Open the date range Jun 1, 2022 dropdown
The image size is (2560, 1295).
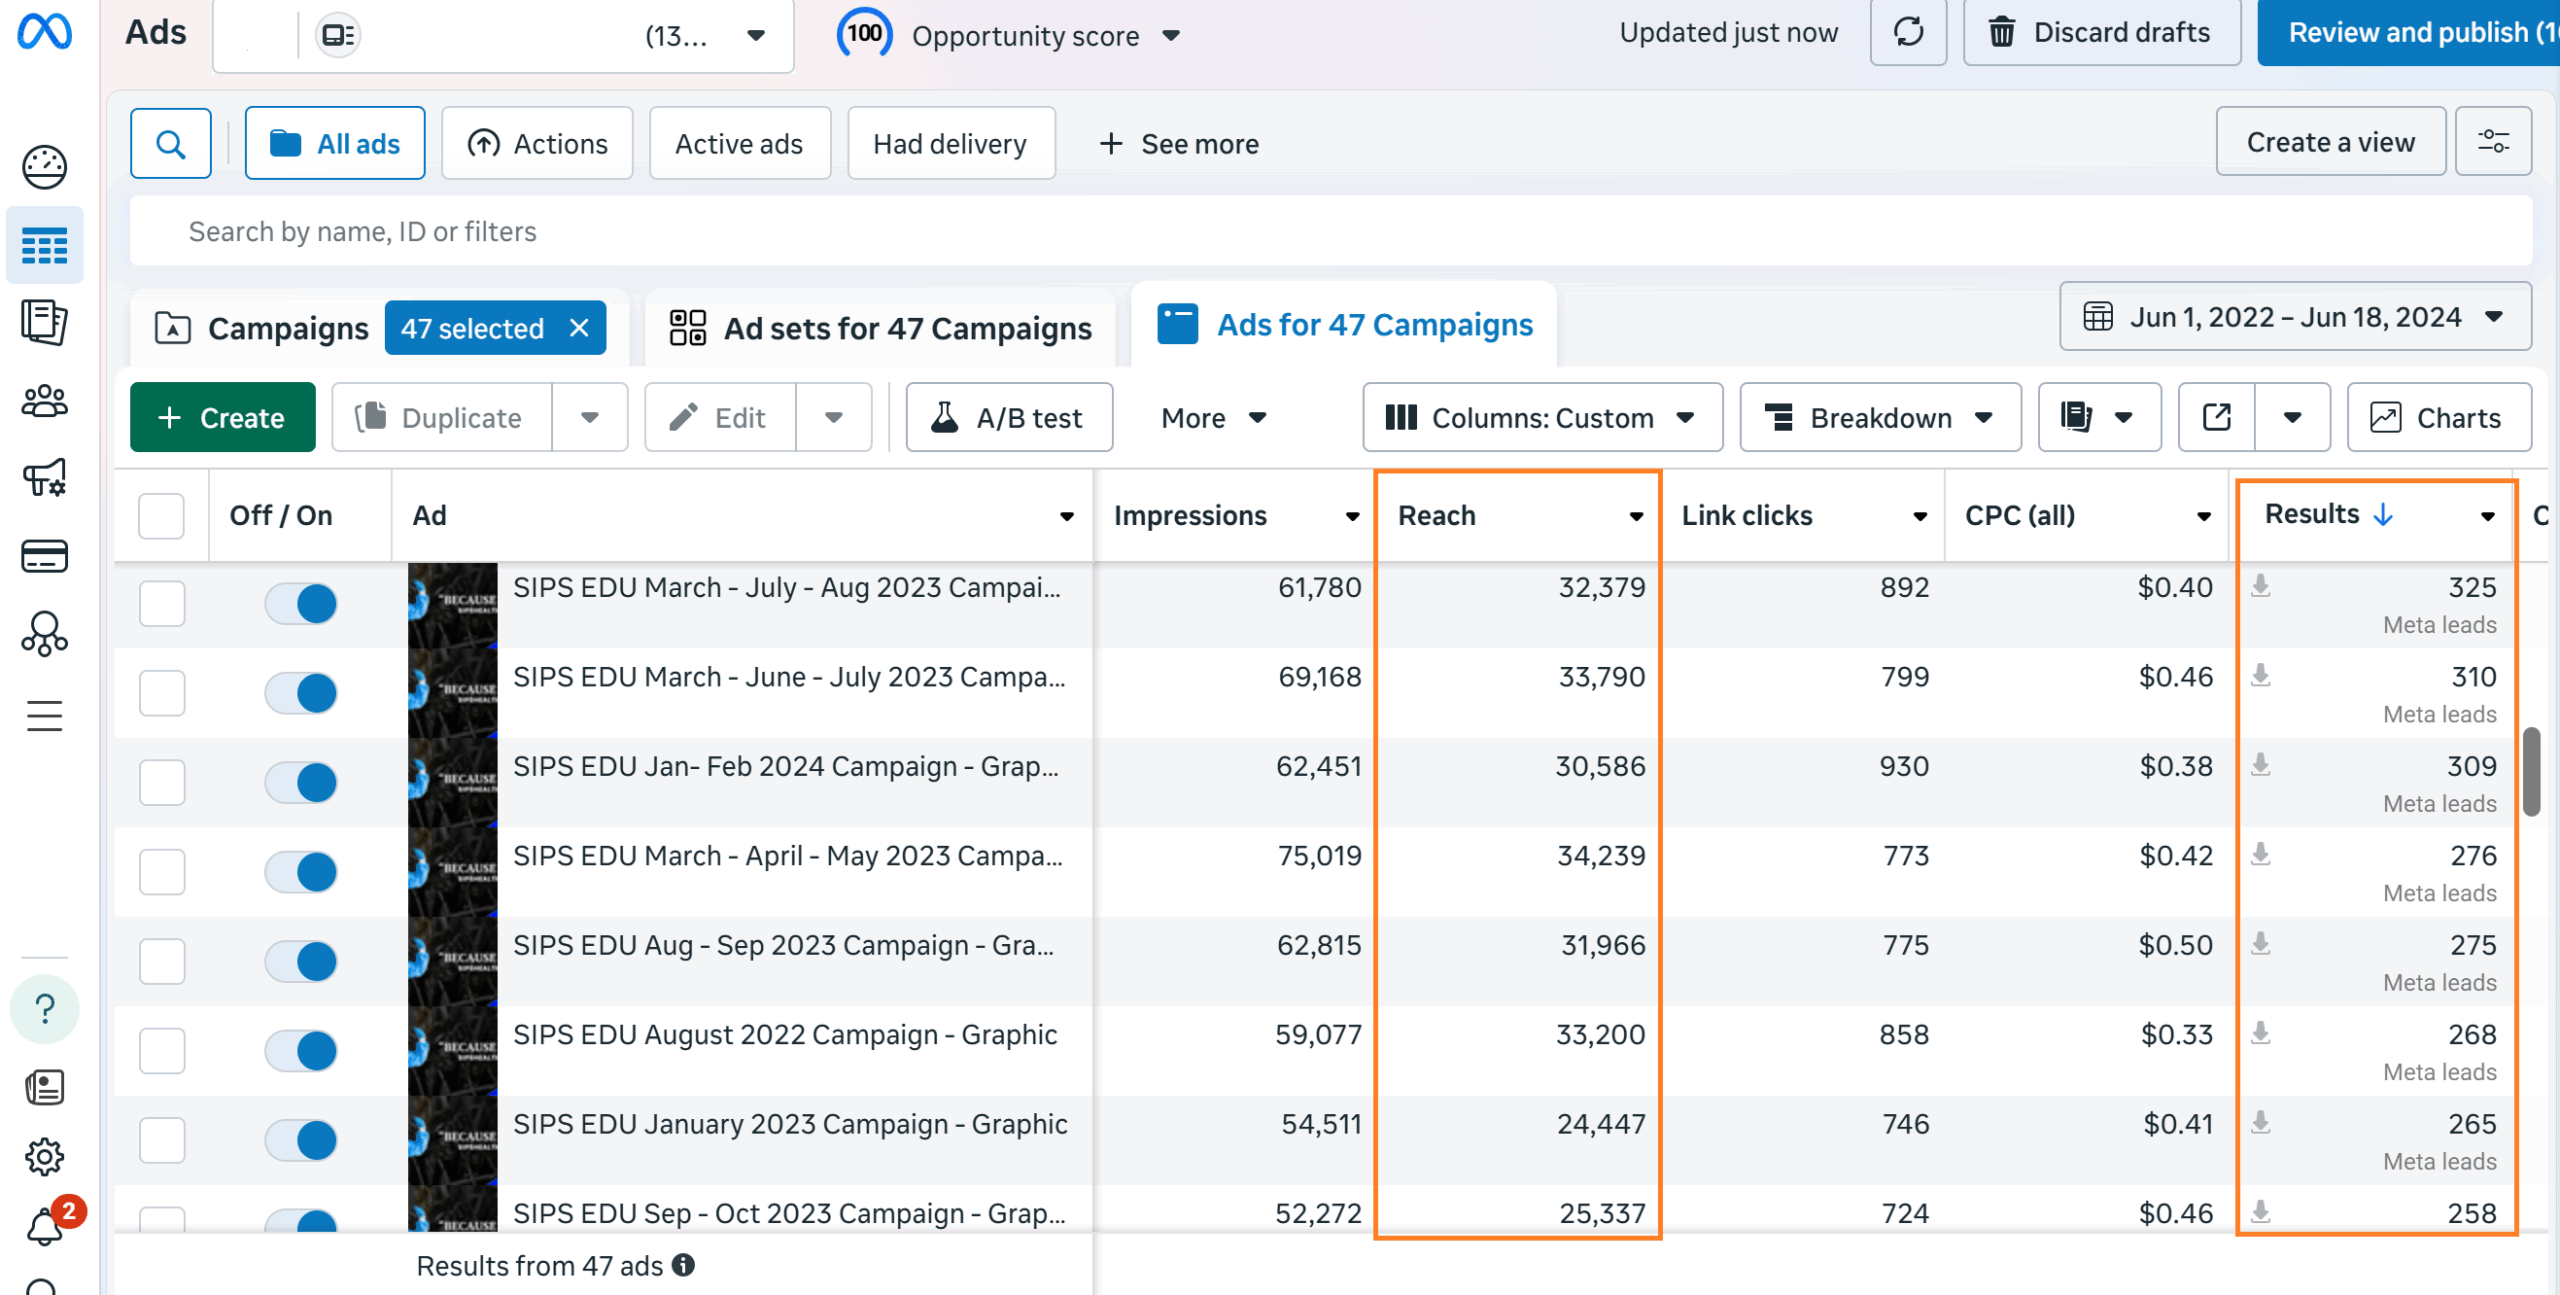pos(2294,317)
